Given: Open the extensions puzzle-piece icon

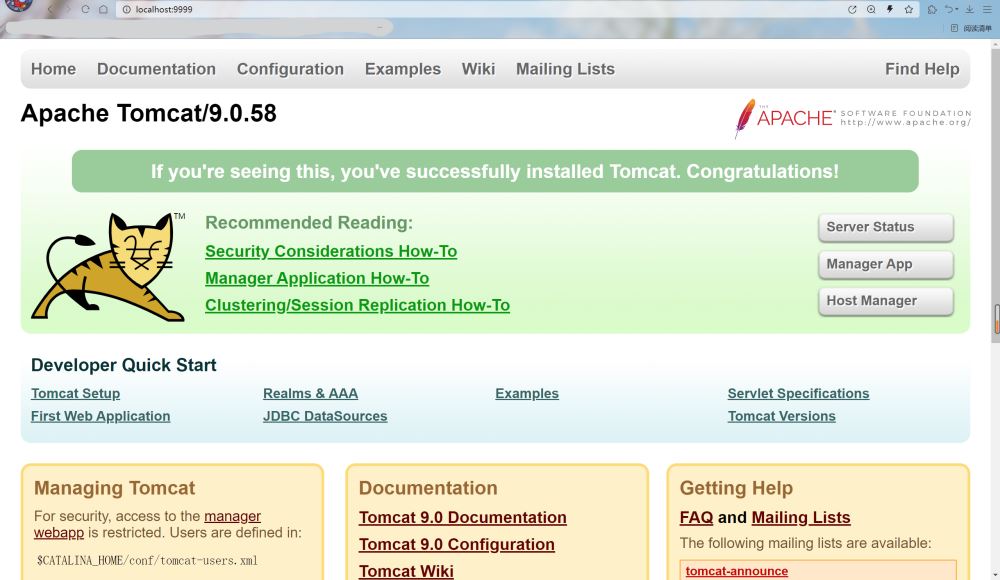Looking at the screenshot, I should pos(932,9).
